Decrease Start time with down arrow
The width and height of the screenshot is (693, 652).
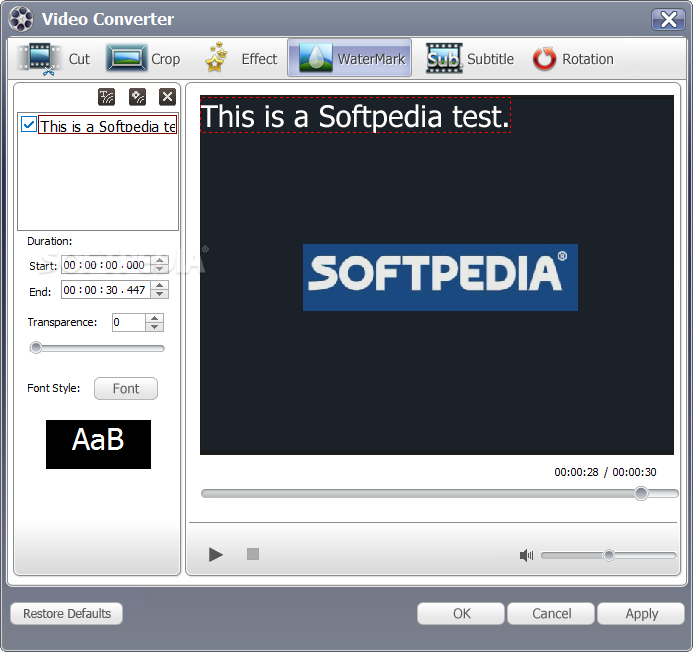pyautogui.click(x=160, y=269)
